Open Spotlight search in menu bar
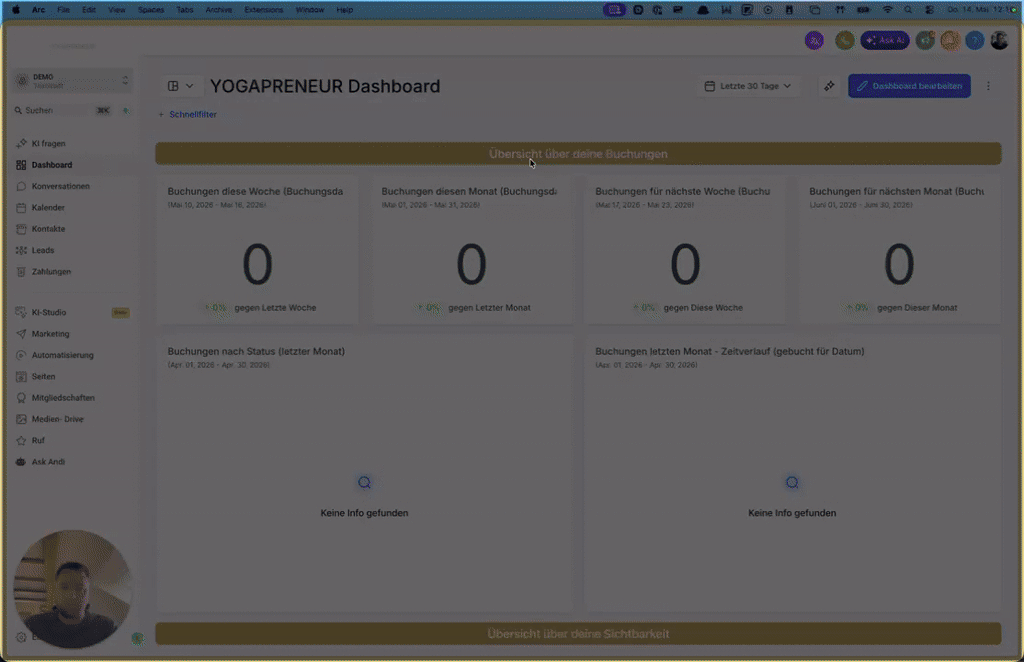 908,10
